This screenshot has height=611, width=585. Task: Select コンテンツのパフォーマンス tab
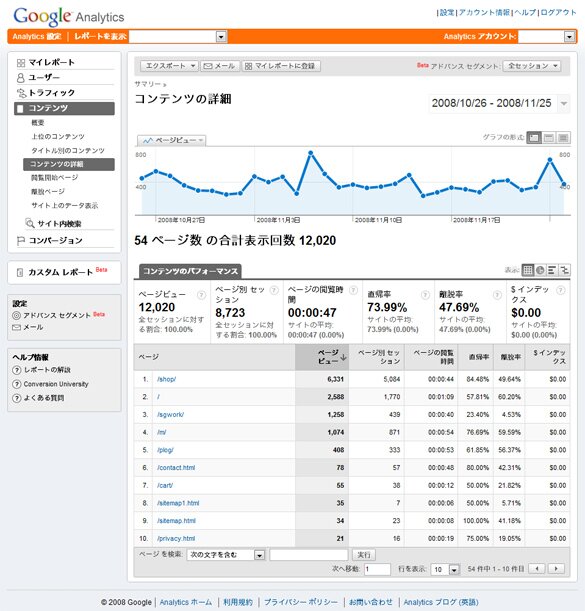(190, 271)
